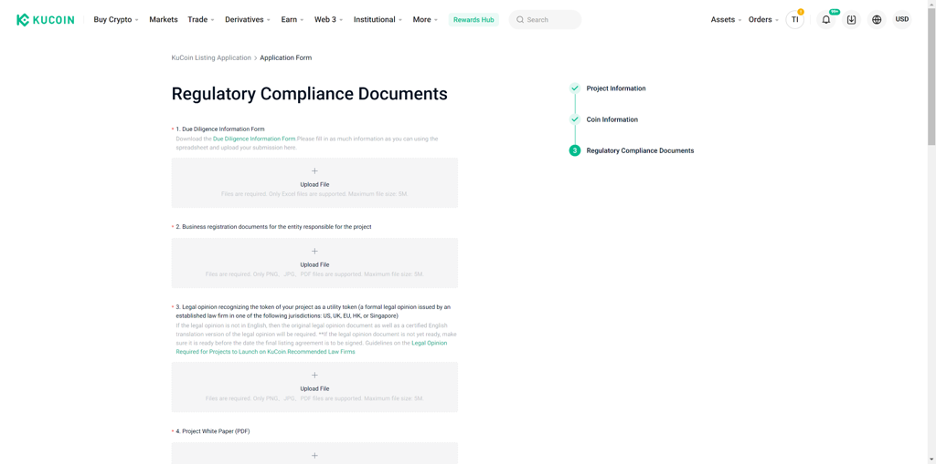Click the download app icon
This screenshot has height=464, width=936.
[x=851, y=19]
